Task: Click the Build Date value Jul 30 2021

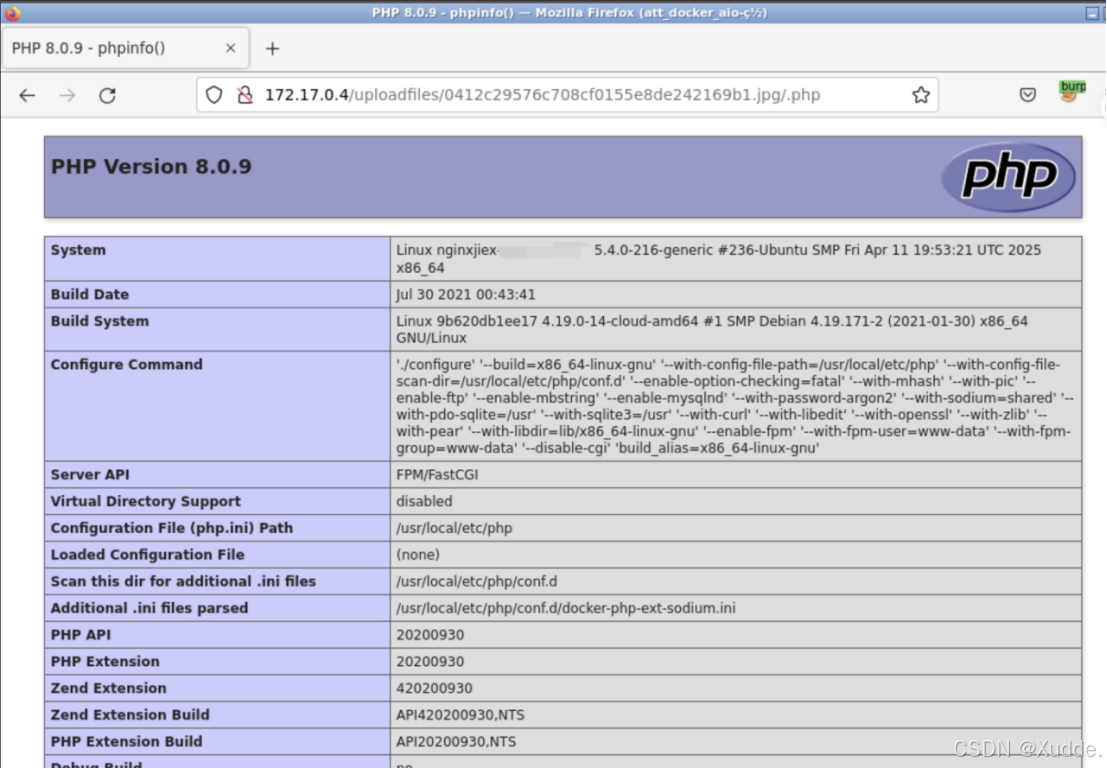Action: pyautogui.click(x=466, y=294)
